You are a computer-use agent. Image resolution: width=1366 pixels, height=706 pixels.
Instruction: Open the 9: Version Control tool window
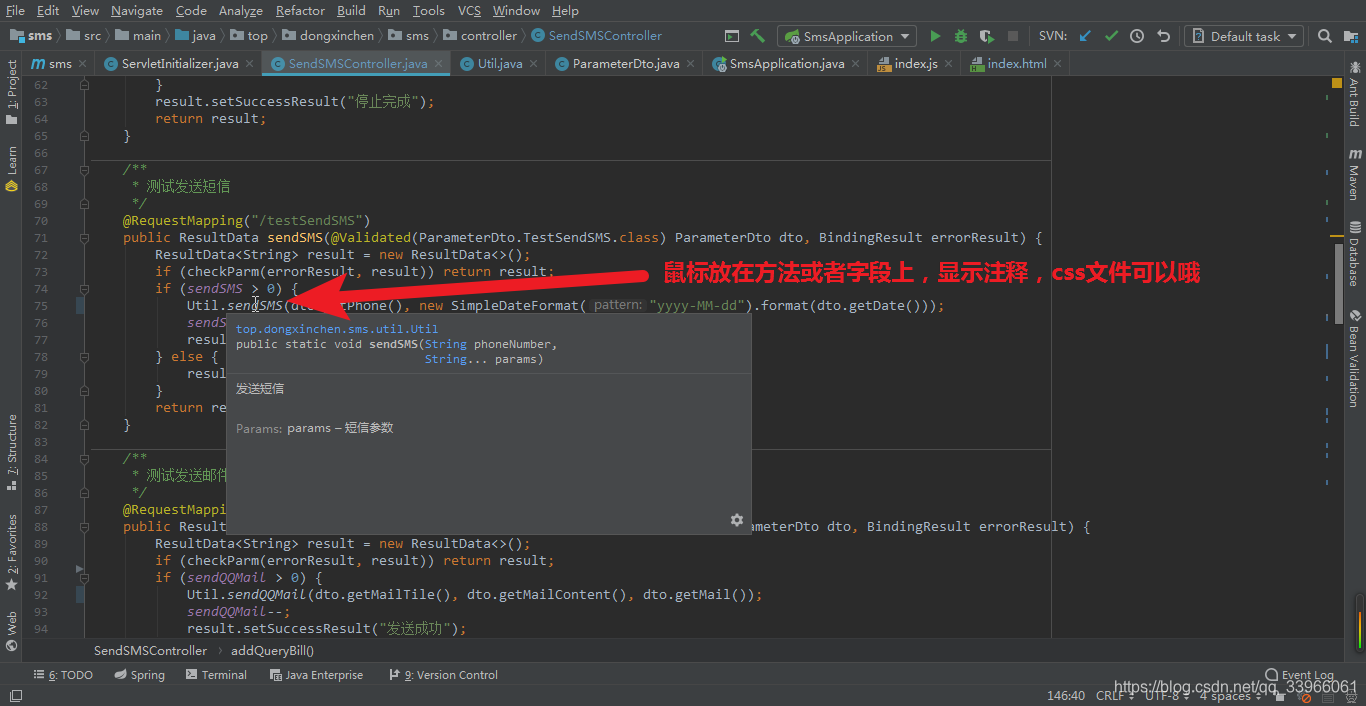pyautogui.click(x=443, y=675)
